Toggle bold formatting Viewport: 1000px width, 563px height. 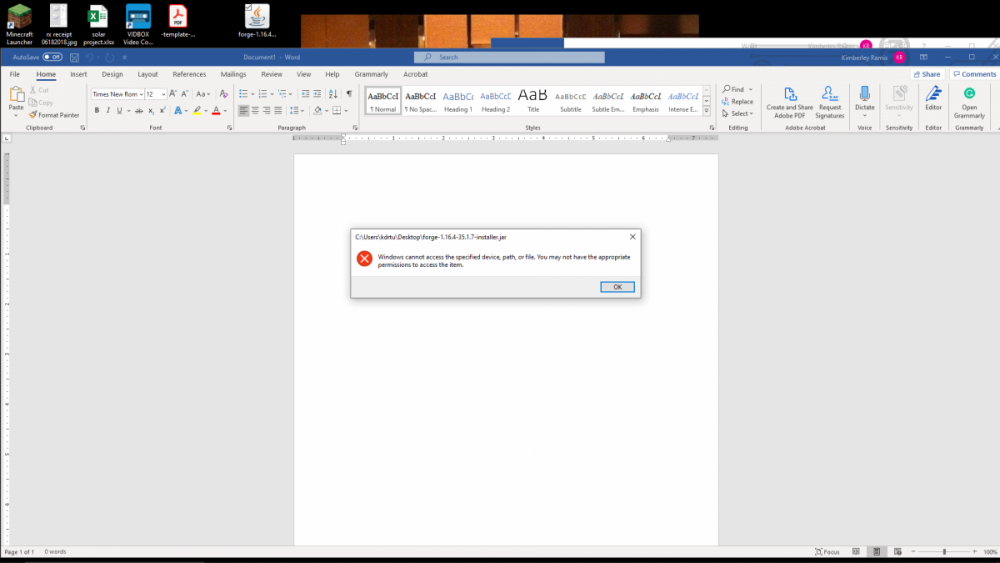95,111
